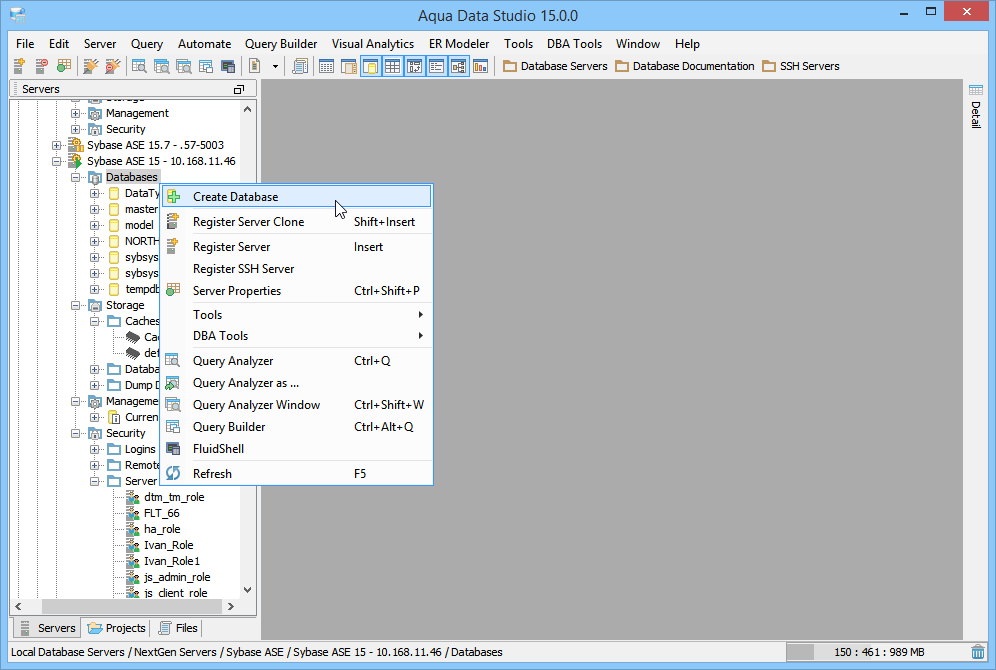Click the green plus icon beside Create Database
The width and height of the screenshot is (996, 670).
coord(173,197)
